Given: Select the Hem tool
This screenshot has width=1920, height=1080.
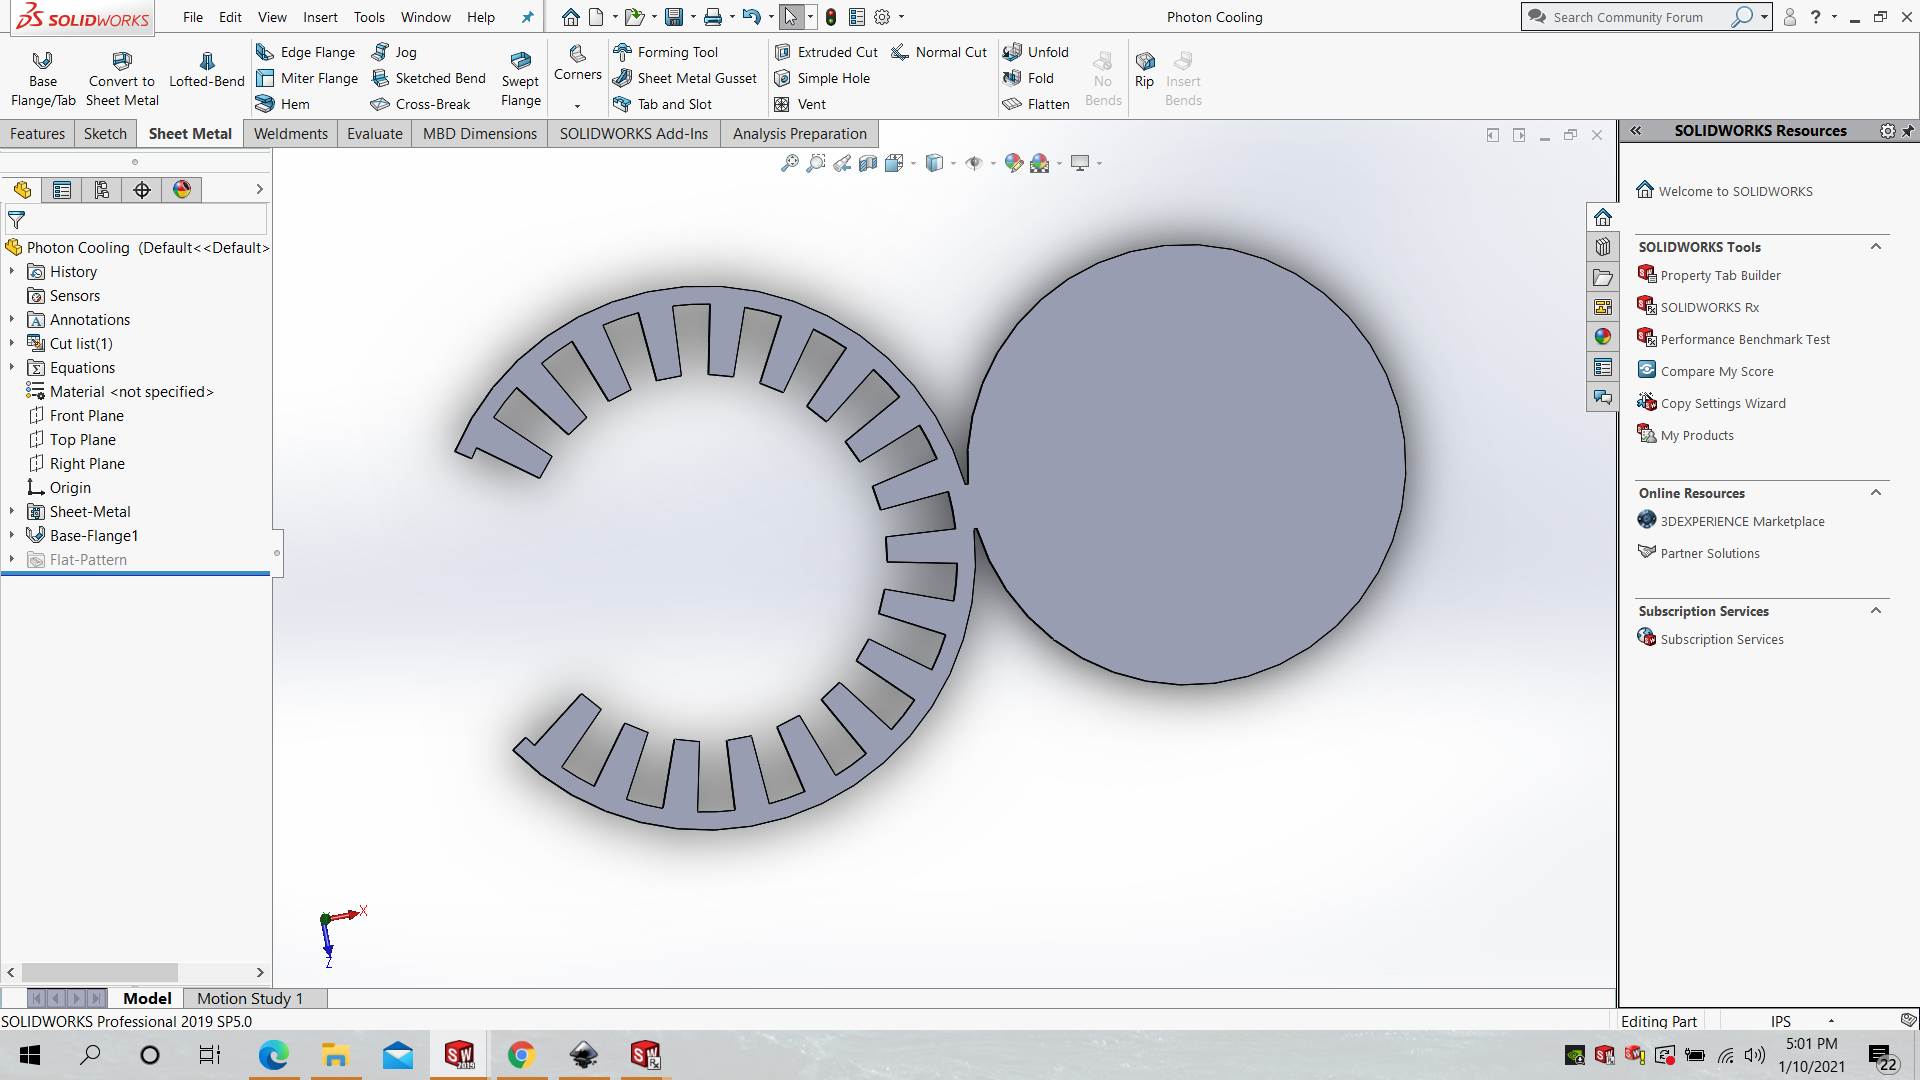Looking at the screenshot, I should [283, 104].
